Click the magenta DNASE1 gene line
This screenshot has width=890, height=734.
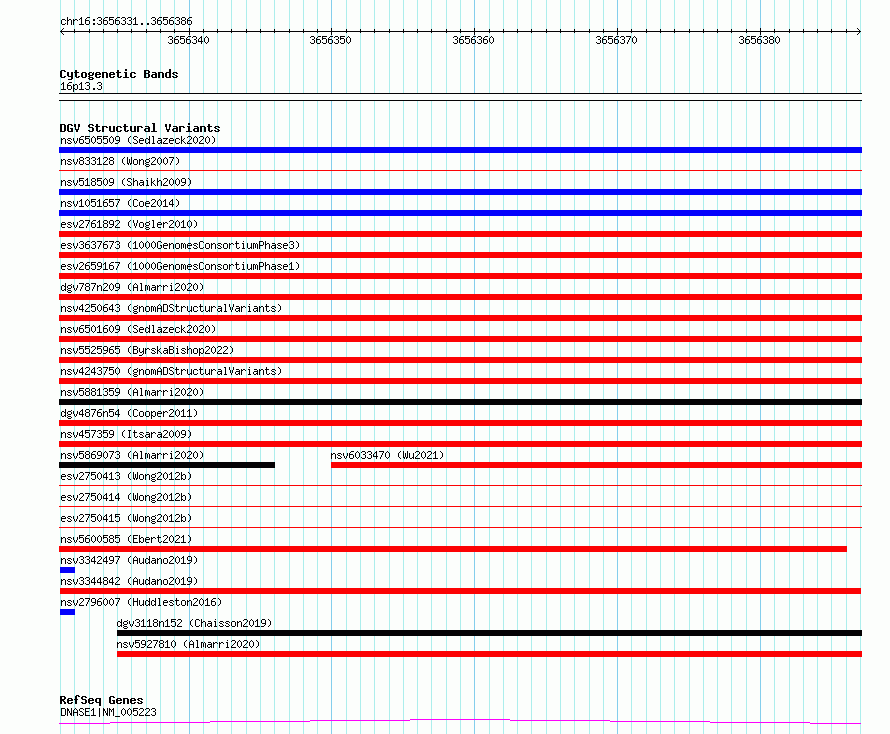click(x=460, y=722)
